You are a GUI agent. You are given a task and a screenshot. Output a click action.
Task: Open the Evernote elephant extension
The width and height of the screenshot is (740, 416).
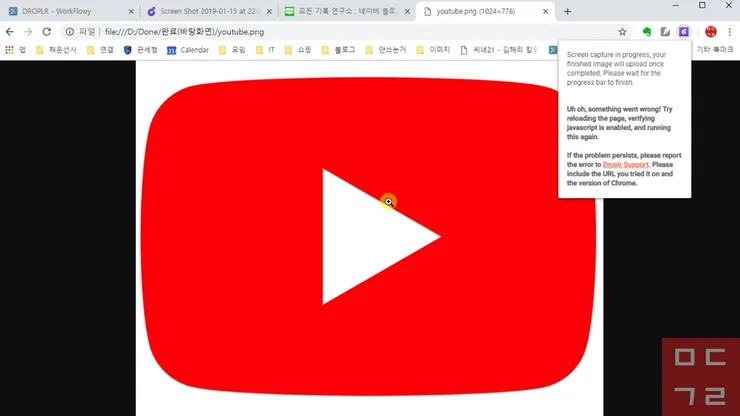(647, 32)
